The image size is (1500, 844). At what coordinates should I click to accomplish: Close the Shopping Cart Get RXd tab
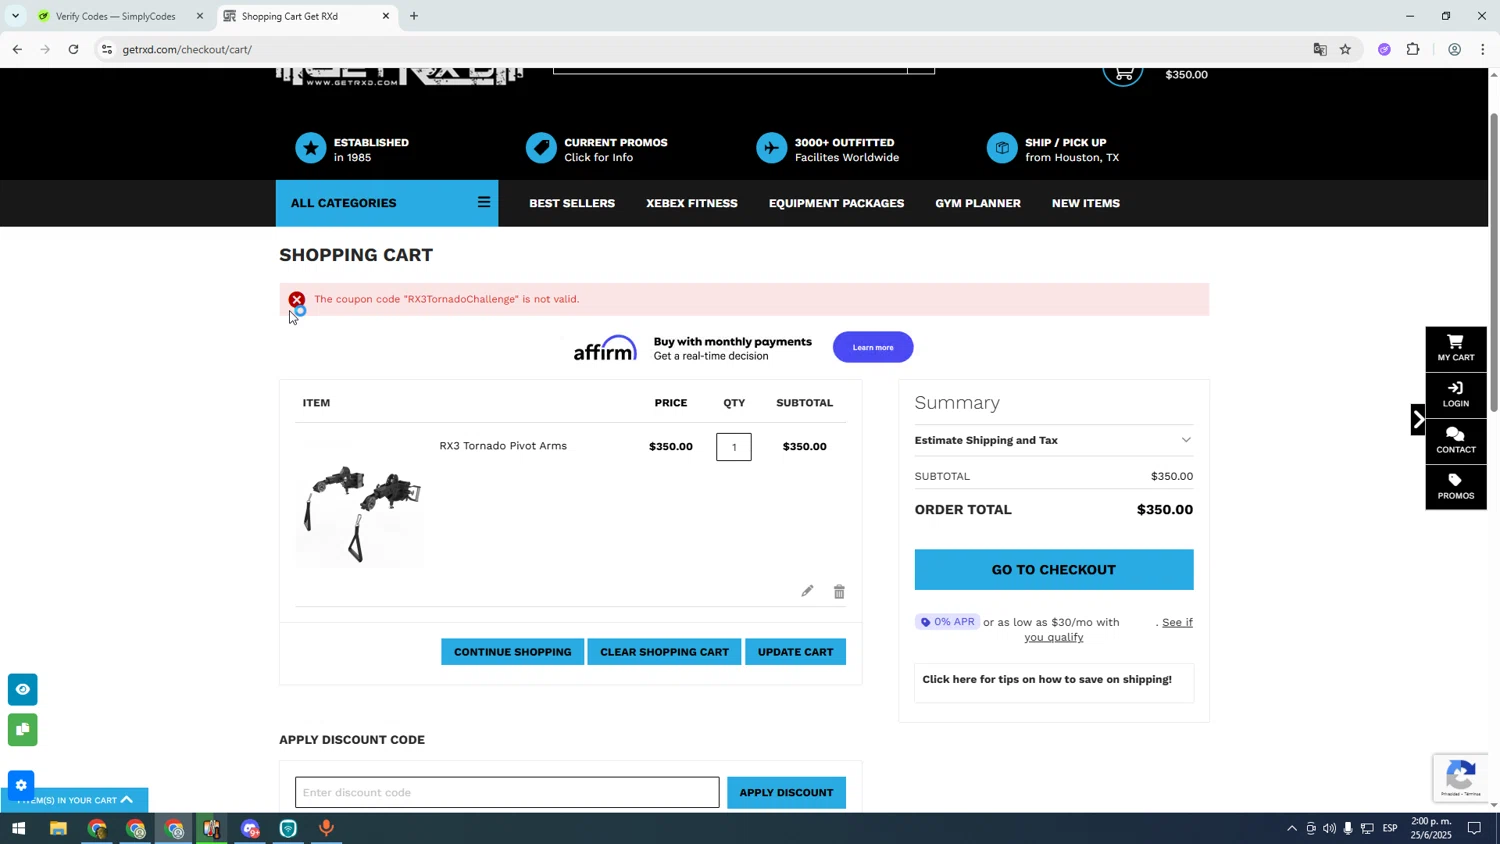point(386,16)
